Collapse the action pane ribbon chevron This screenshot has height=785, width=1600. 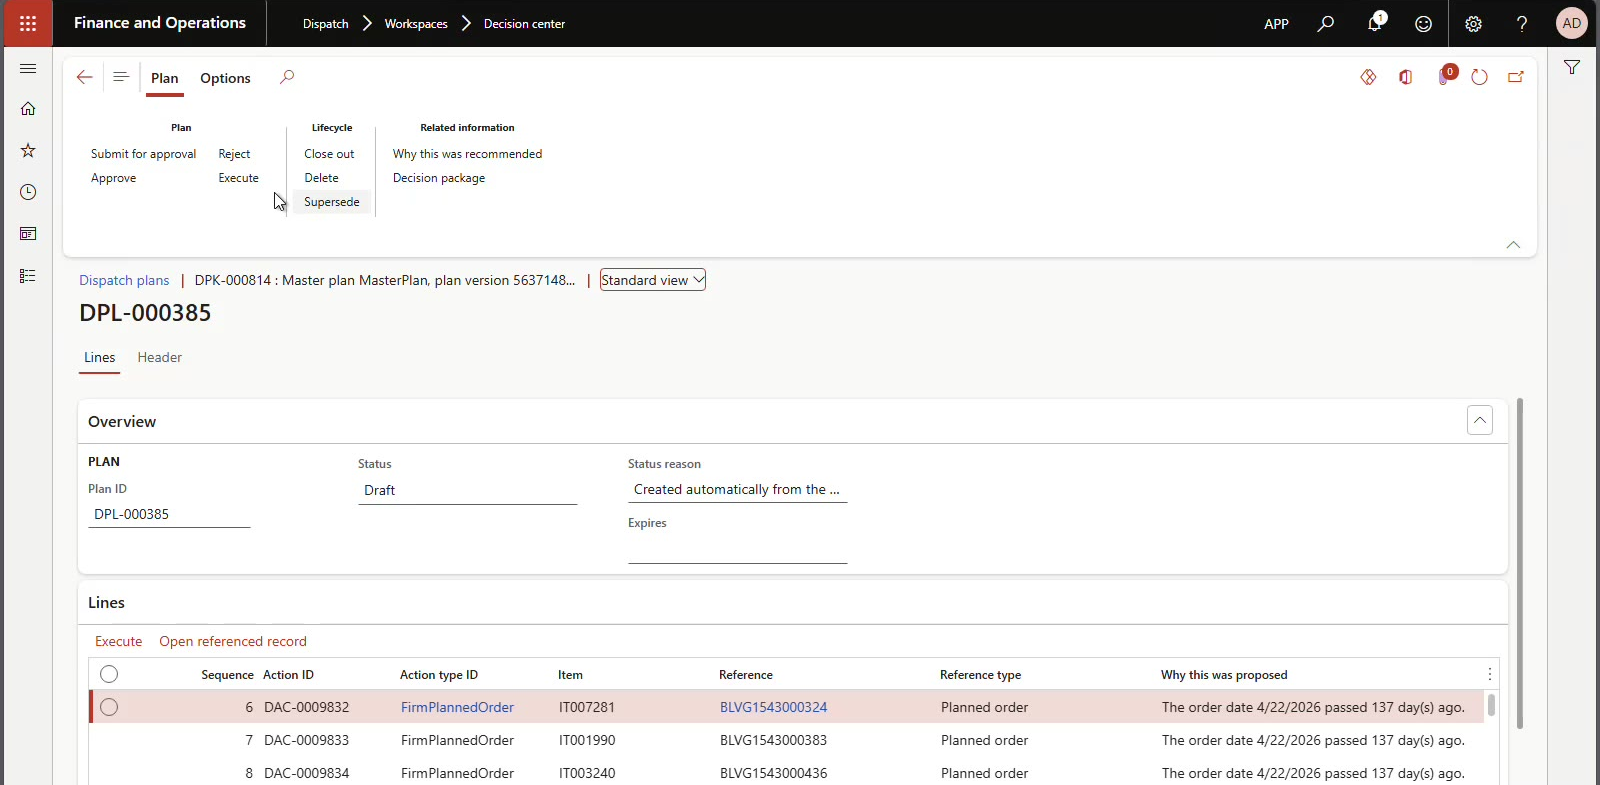[1513, 244]
